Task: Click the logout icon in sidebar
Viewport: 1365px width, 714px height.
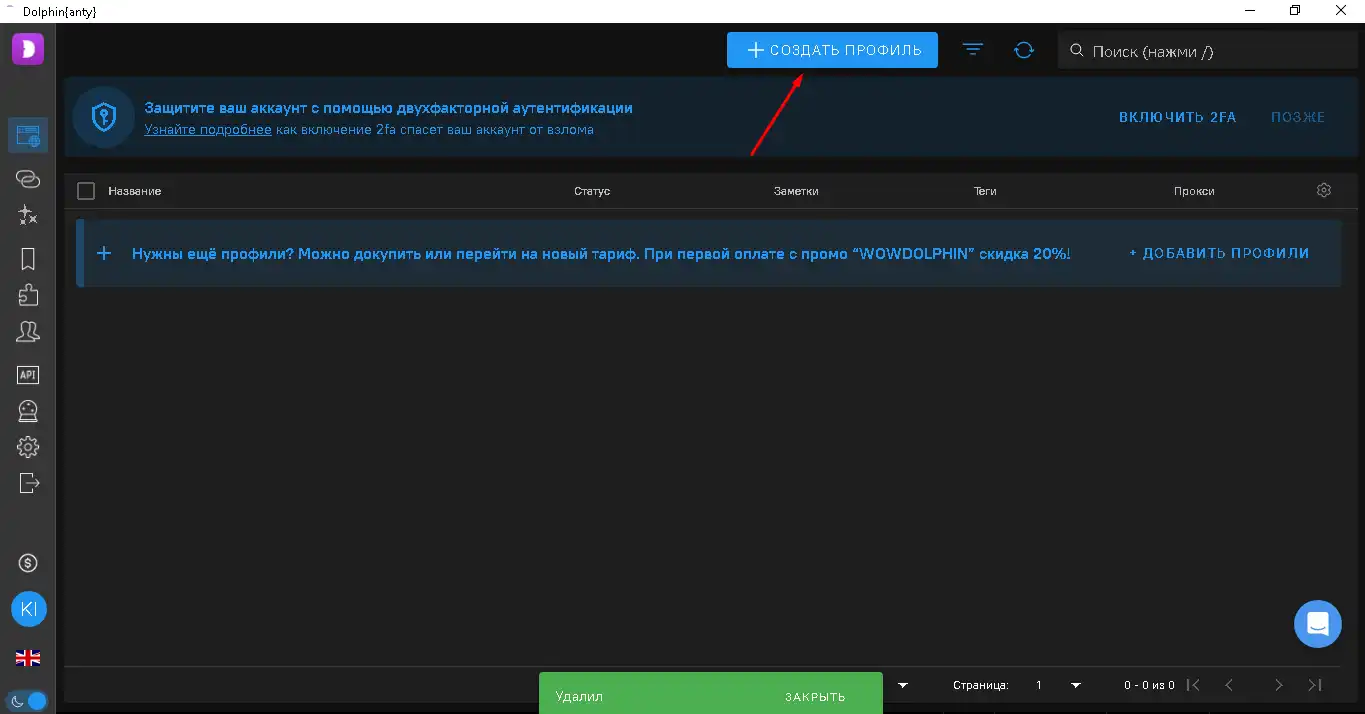Action: [x=29, y=483]
